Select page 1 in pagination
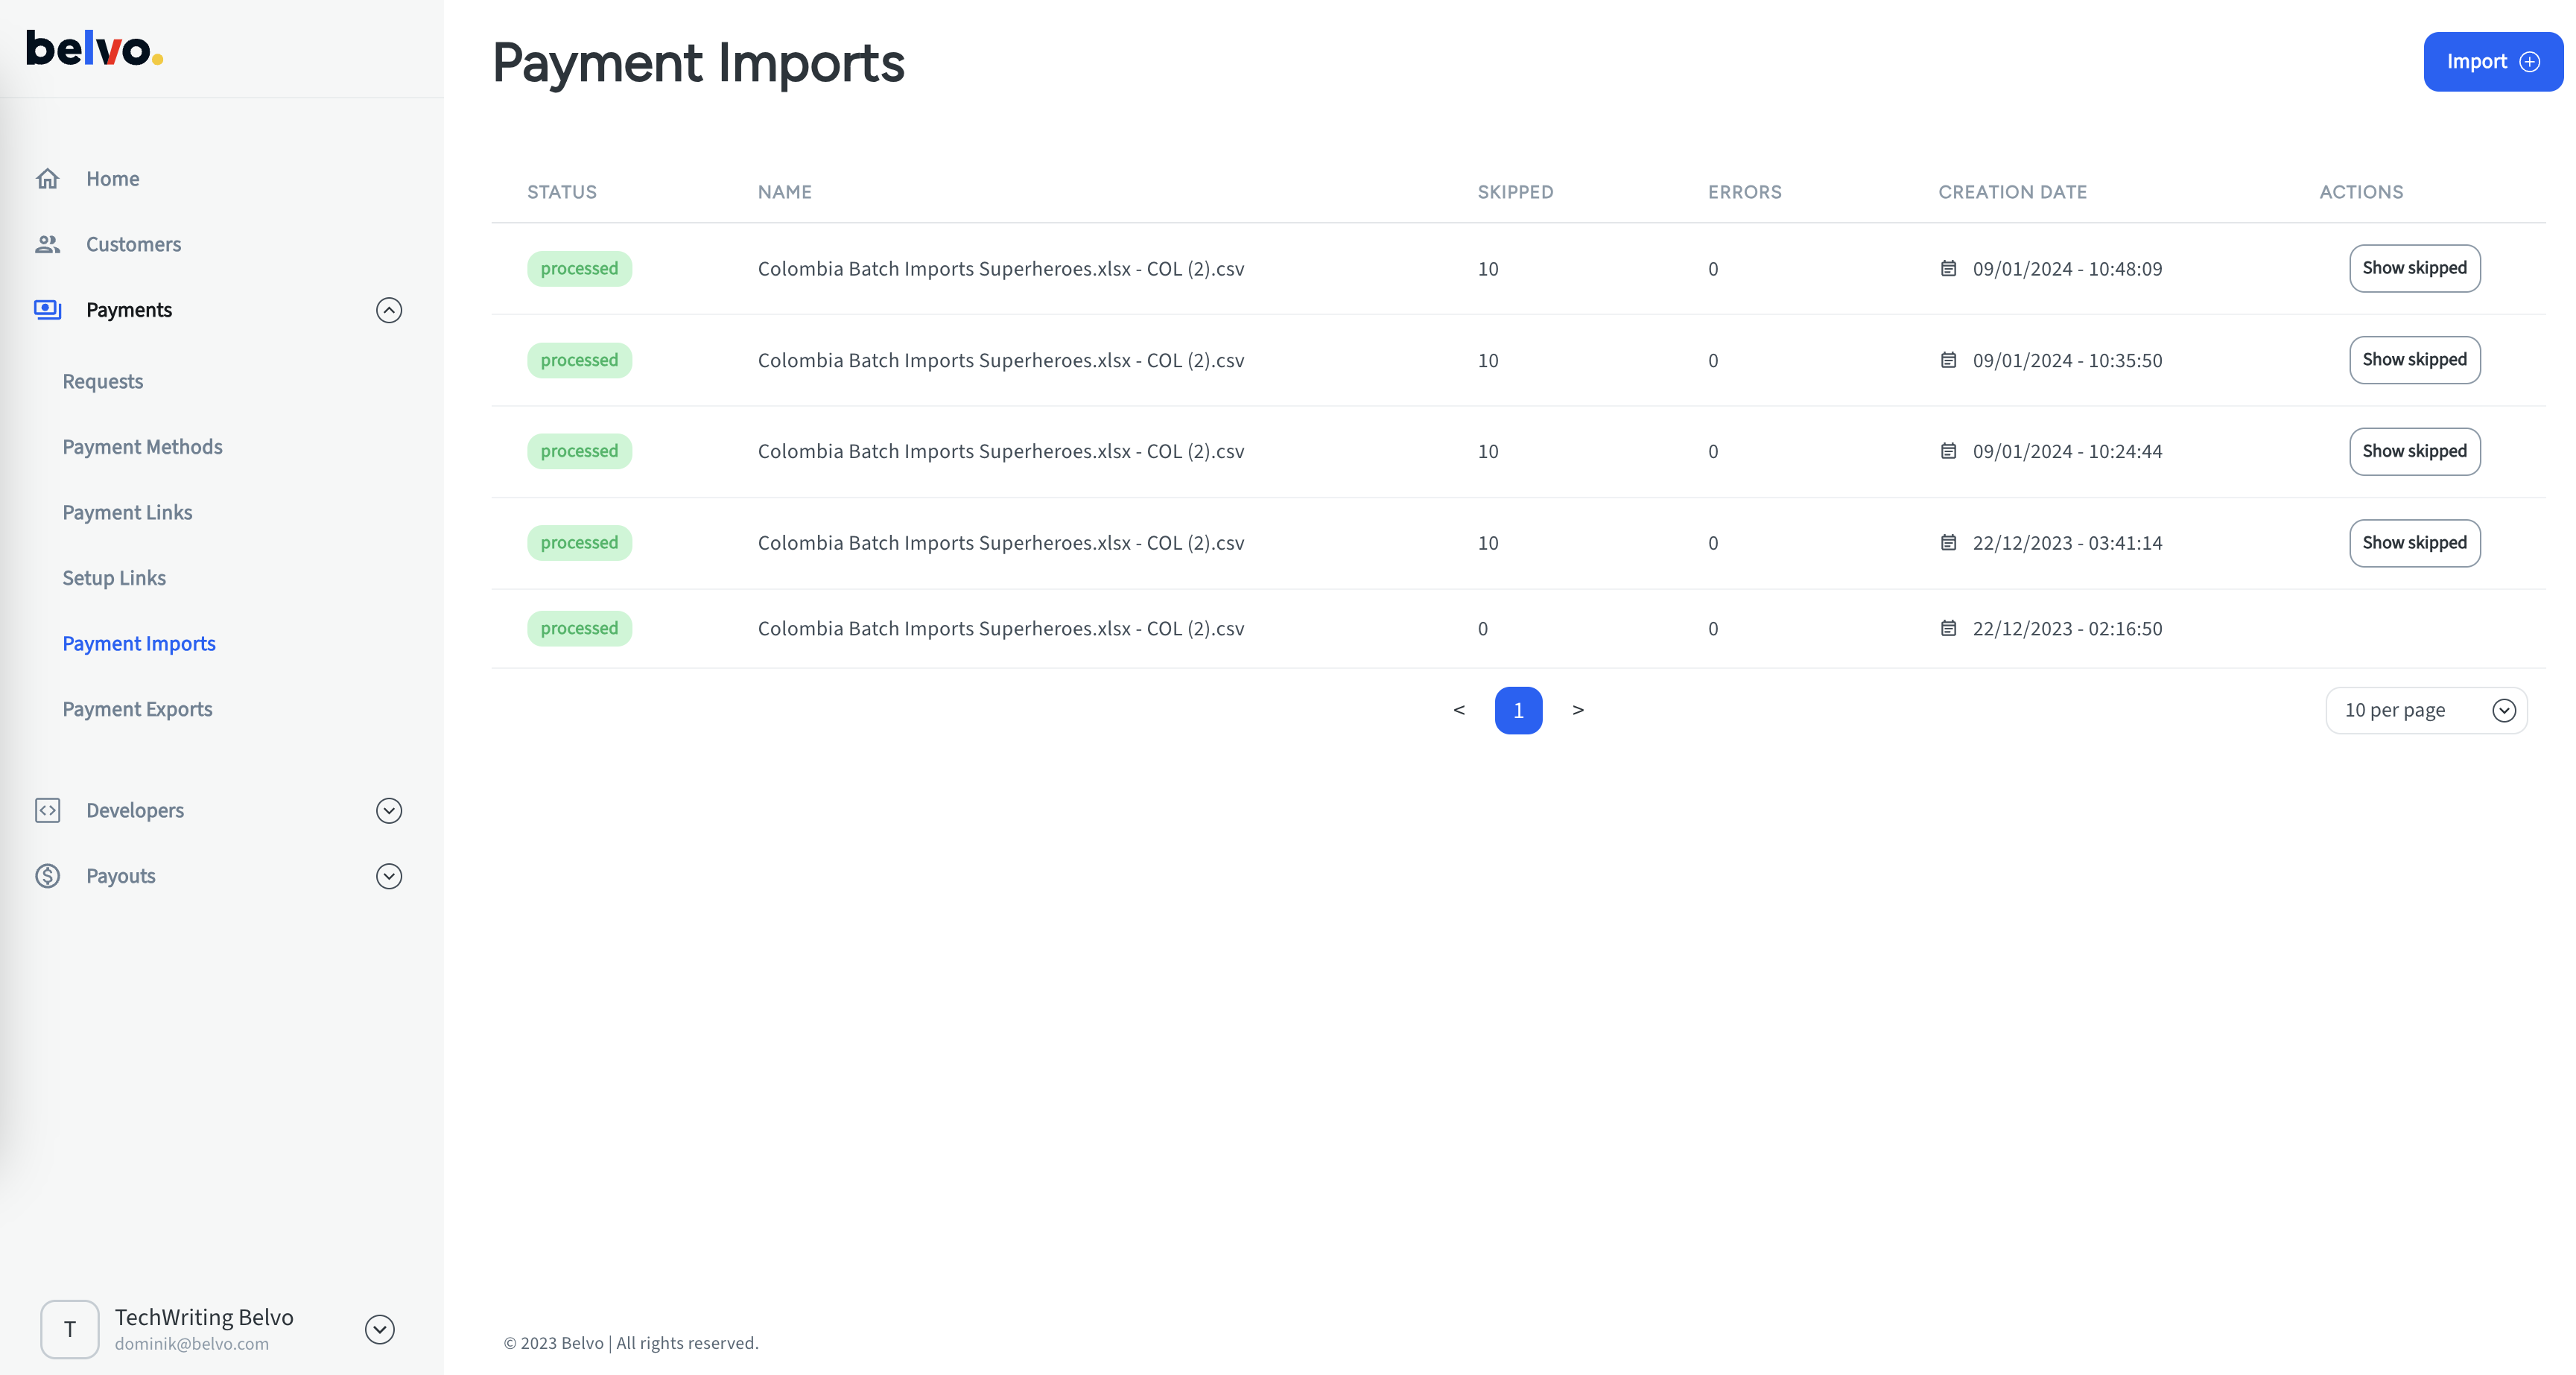2576x1375 pixels. click(x=1518, y=710)
